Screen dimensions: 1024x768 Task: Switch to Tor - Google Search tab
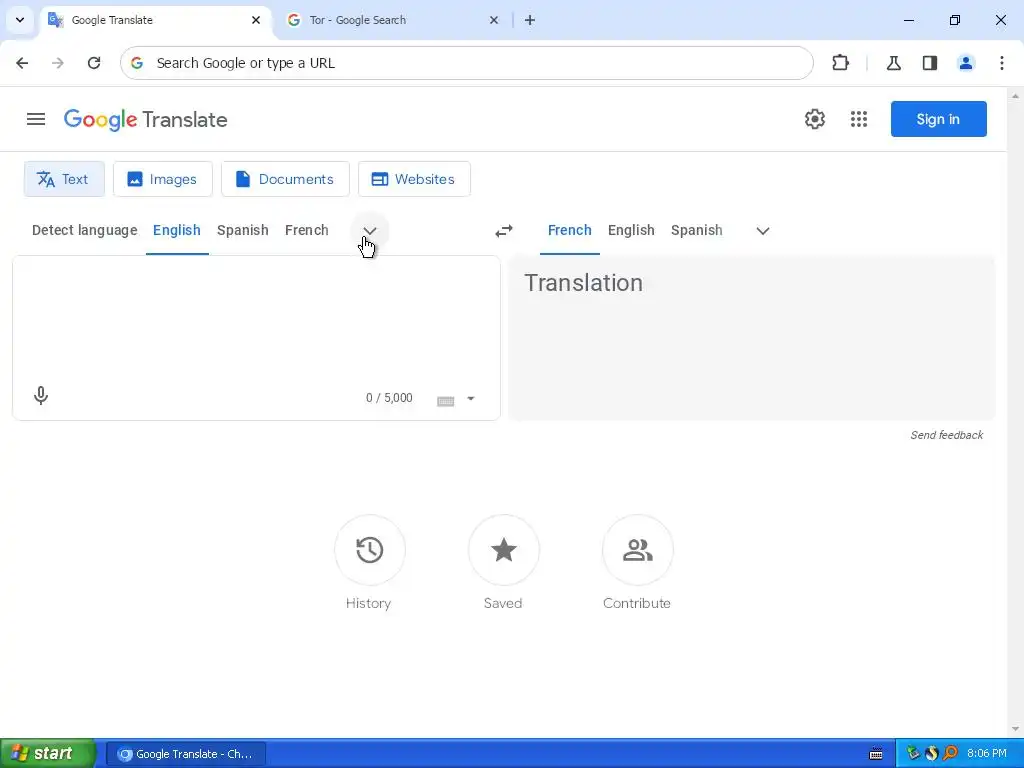click(x=392, y=20)
